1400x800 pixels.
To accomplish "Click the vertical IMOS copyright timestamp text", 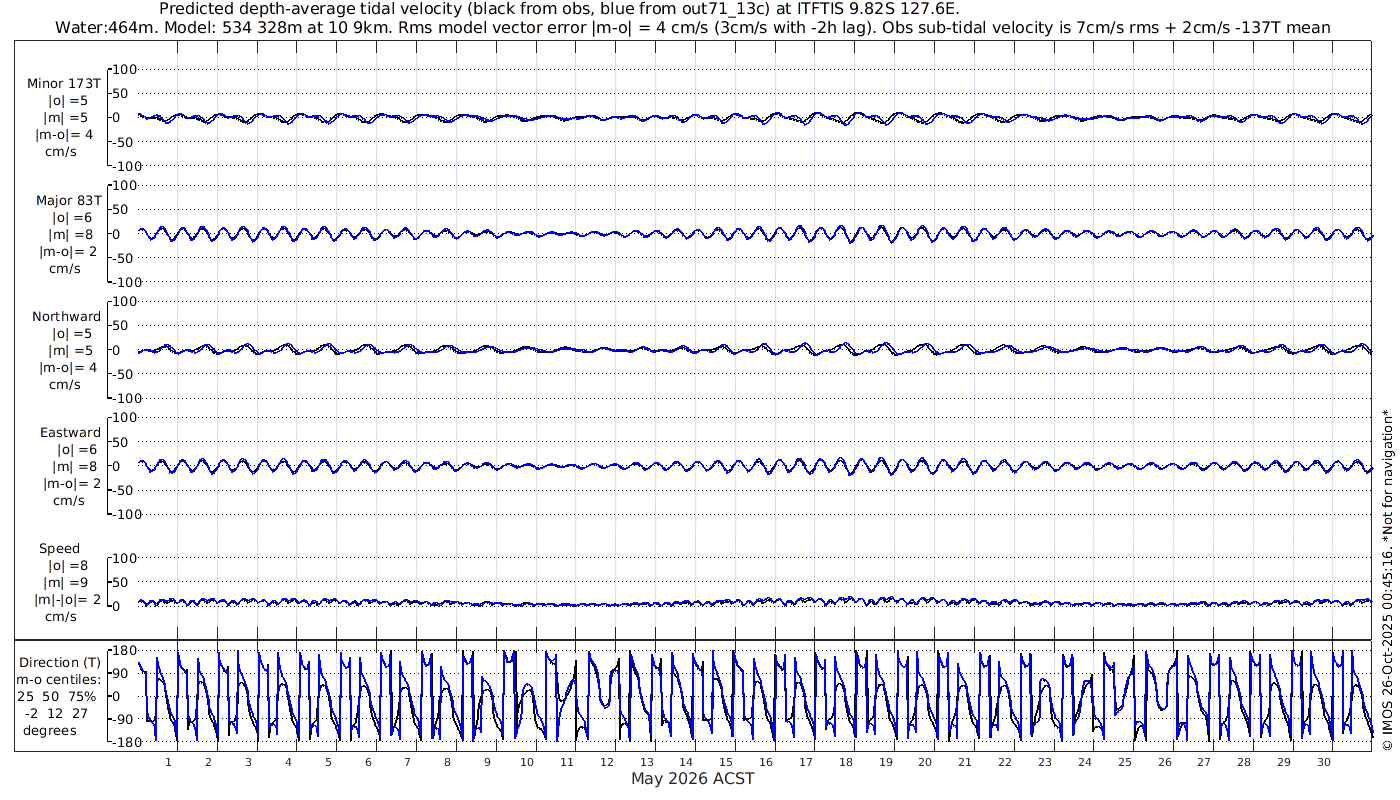I will pos(1387,580).
